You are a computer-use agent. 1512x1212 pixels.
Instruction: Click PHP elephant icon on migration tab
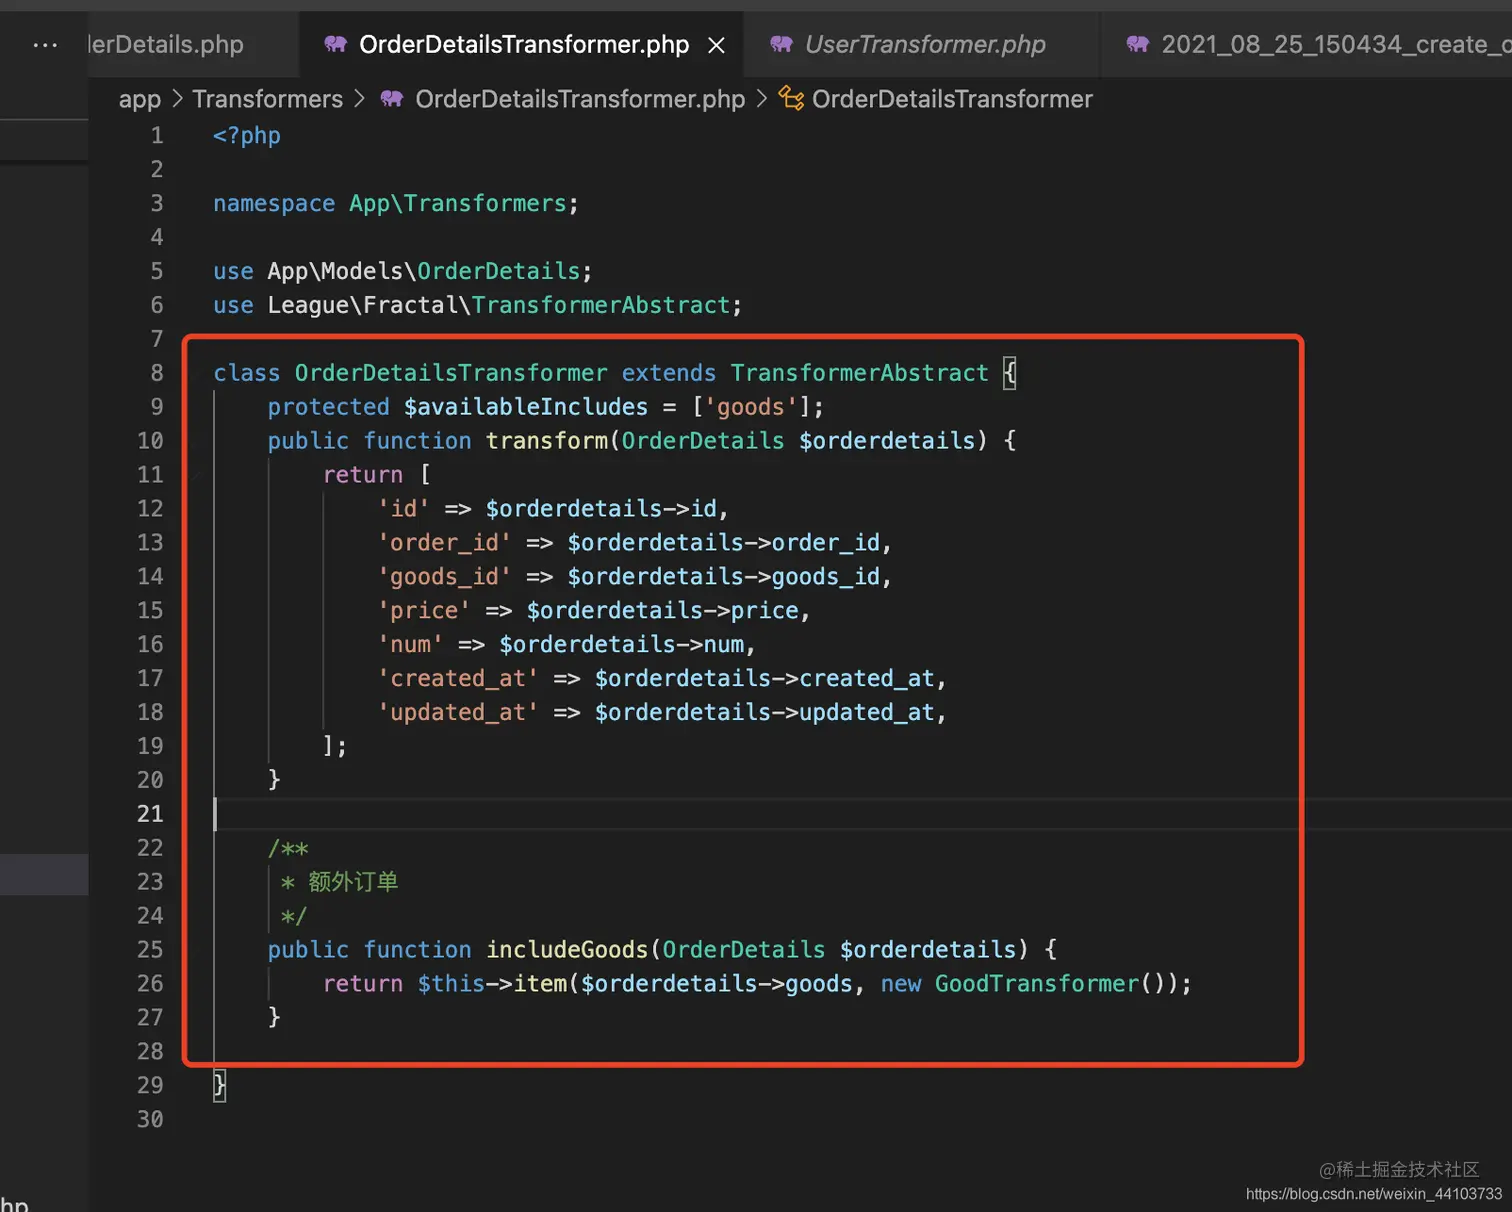(x=1137, y=44)
